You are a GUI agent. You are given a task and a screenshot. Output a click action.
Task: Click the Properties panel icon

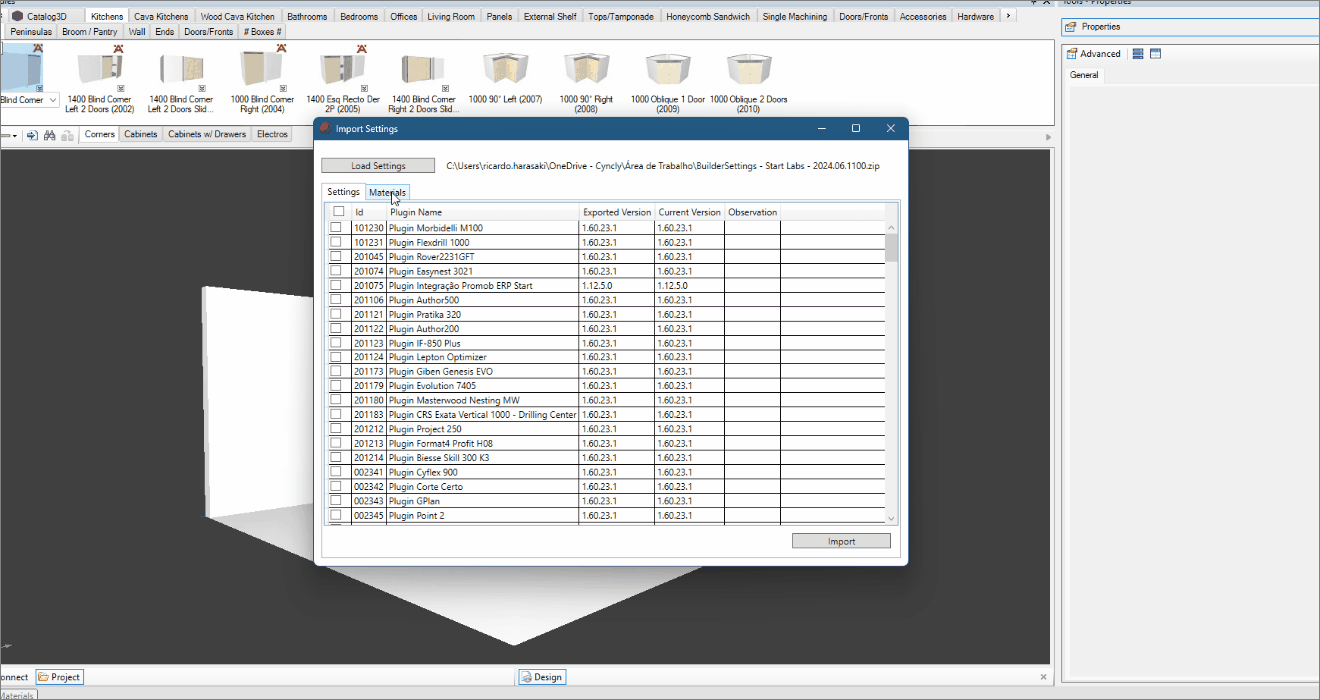click(1071, 27)
